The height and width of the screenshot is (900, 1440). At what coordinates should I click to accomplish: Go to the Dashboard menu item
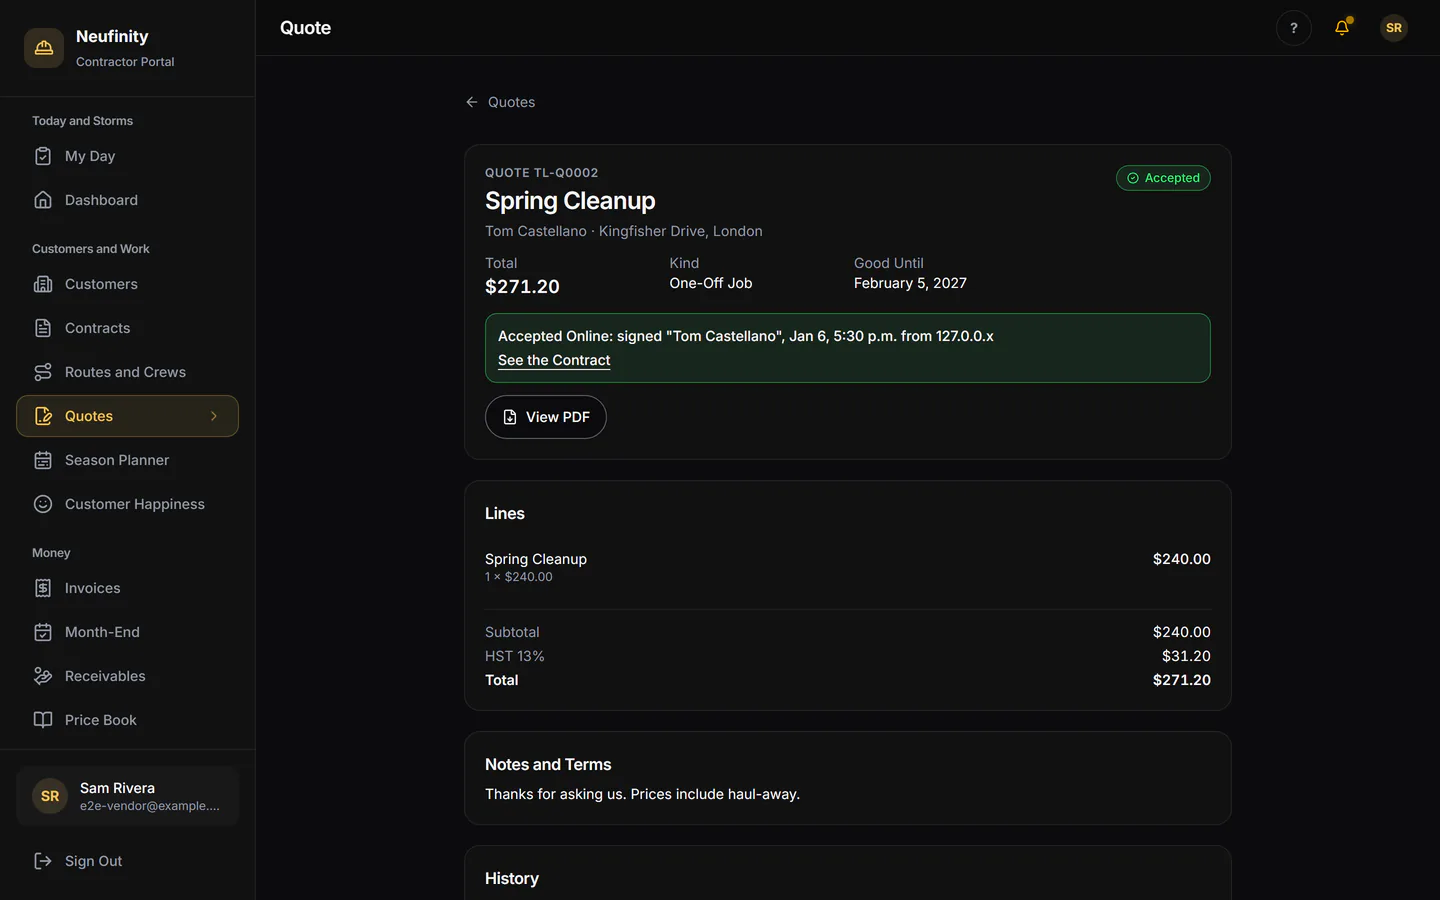[127, 200]
